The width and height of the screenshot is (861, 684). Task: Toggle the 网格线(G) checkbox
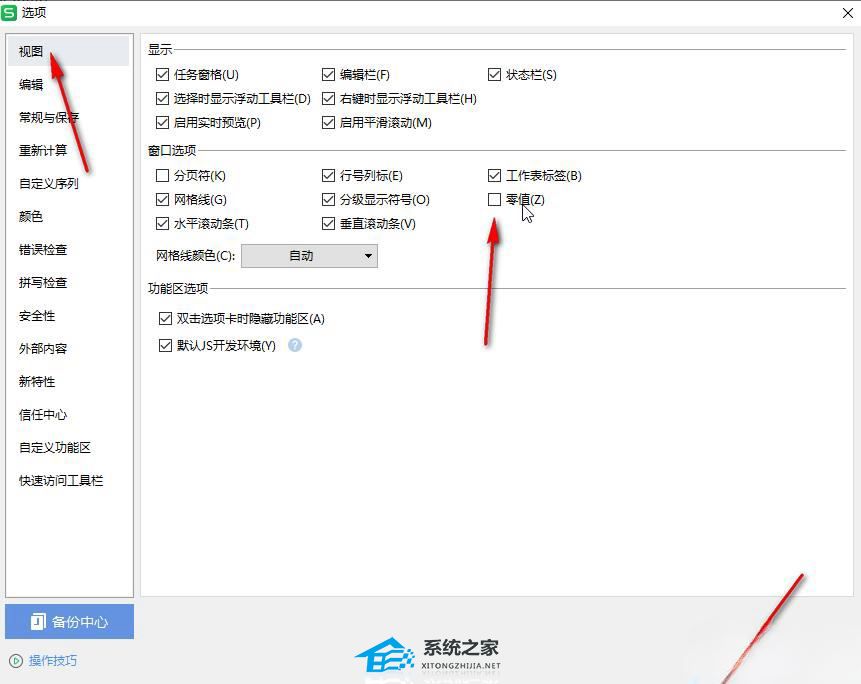162,200
